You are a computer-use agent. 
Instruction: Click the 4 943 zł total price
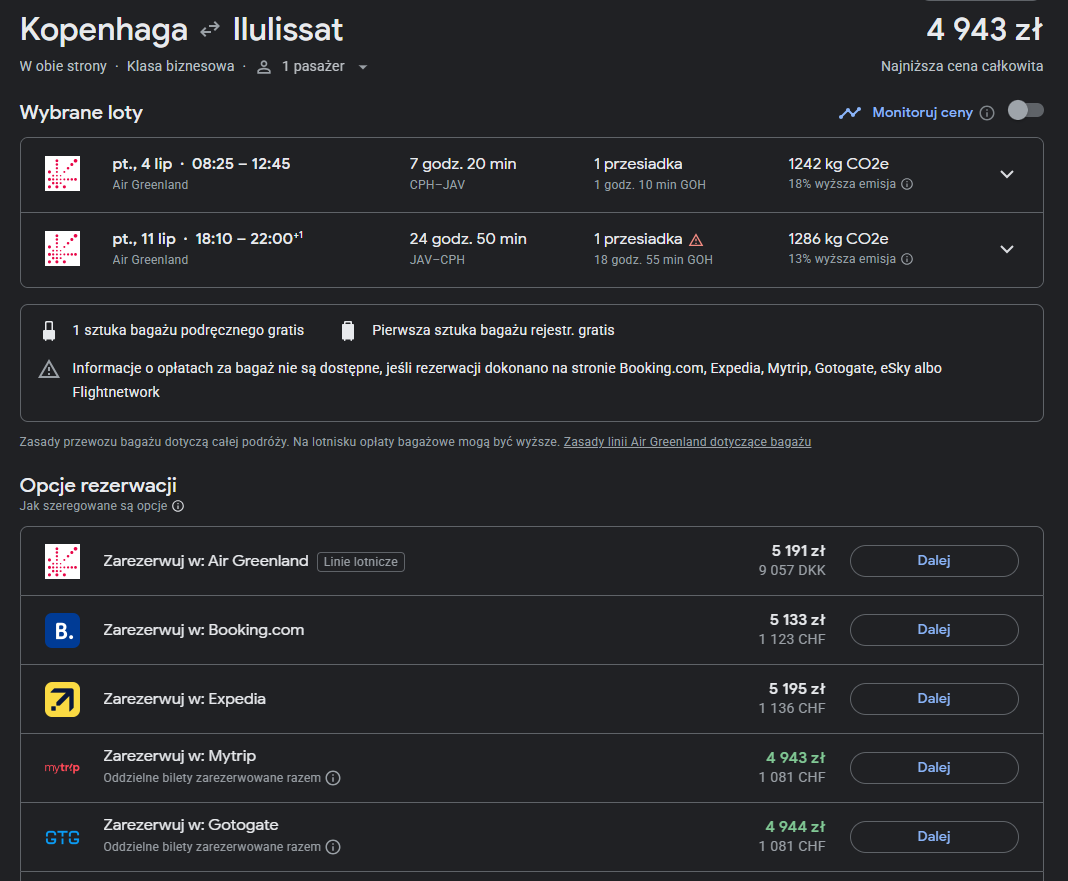pos(984,29)
